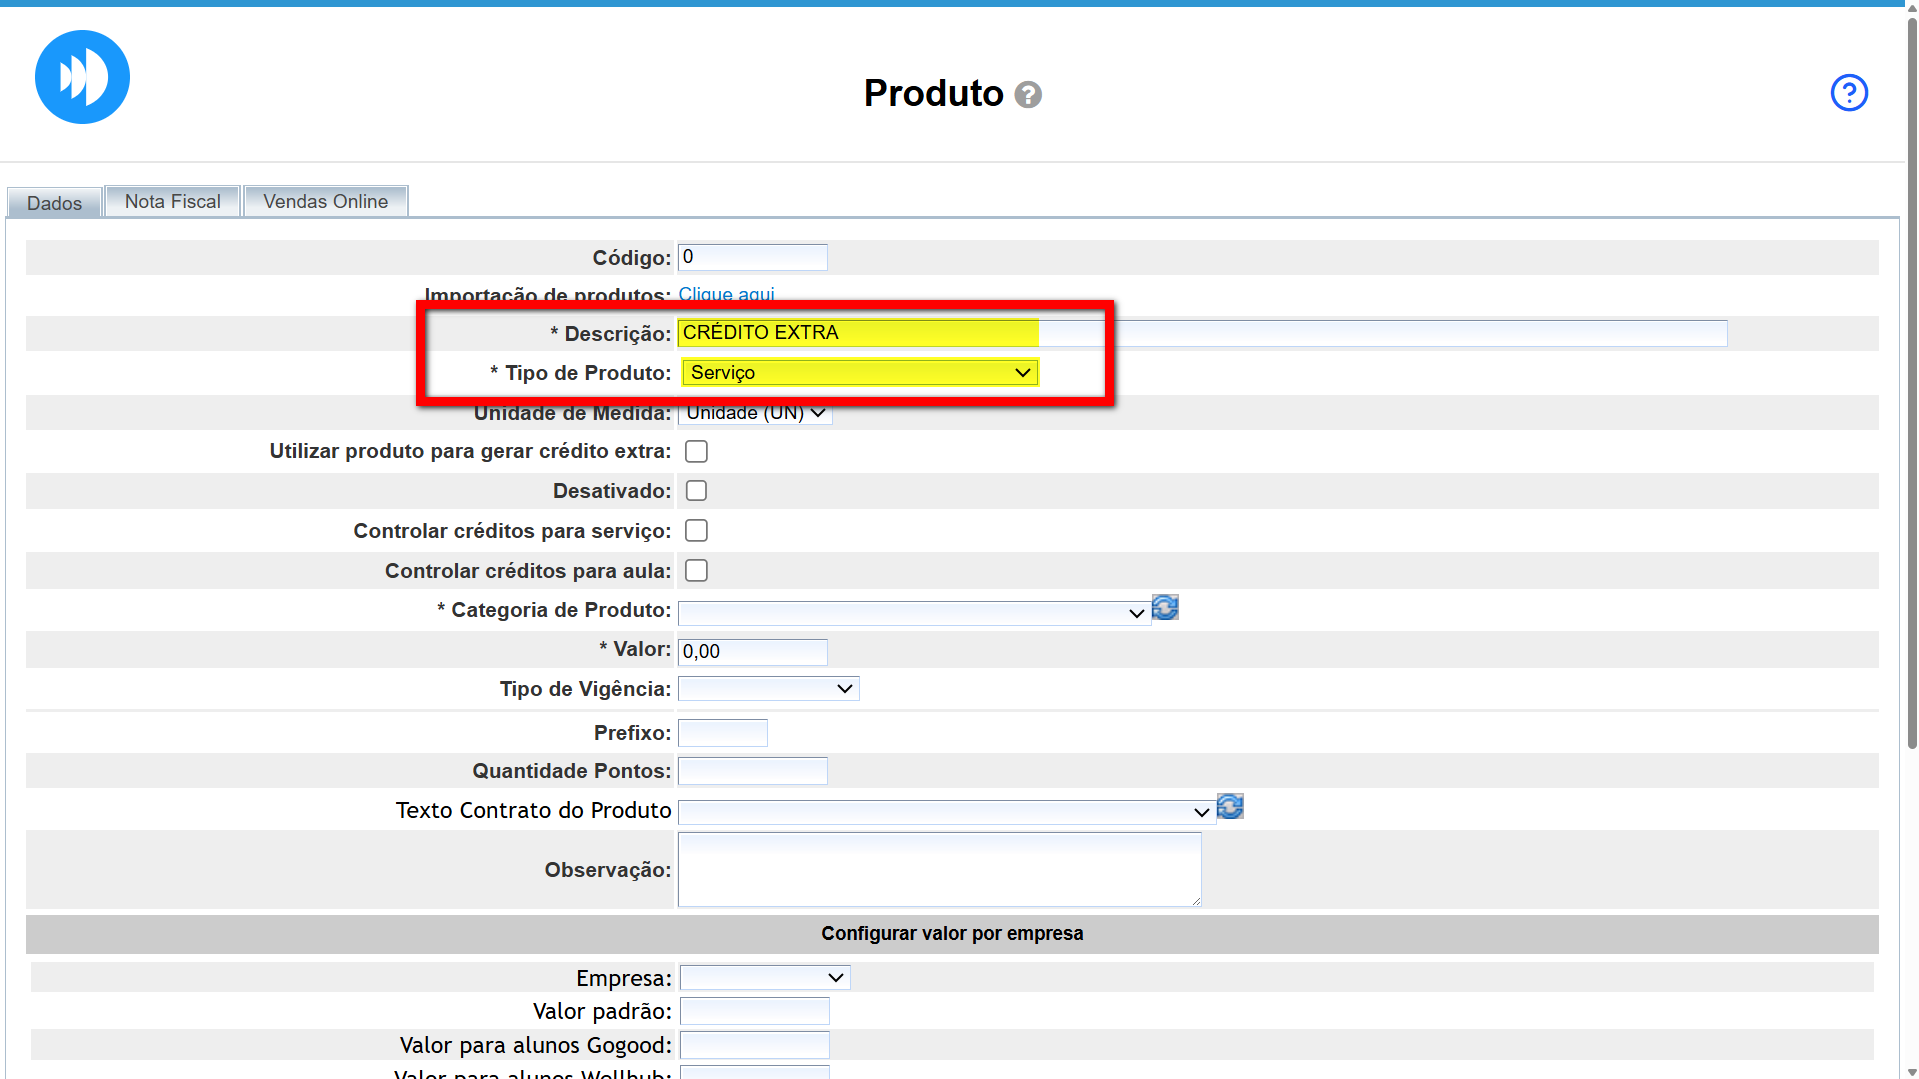Click the Clique aqui import link
Screen dimensions: 1919x1079
pyautogui.click(x=726, y=295)
